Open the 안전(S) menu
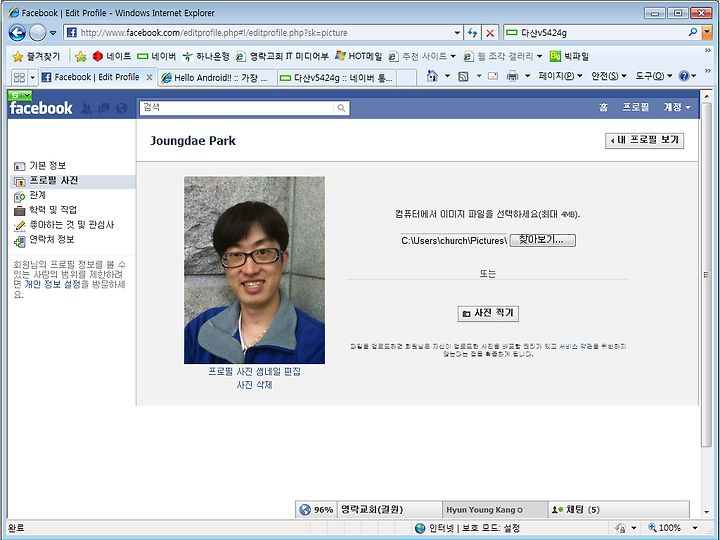 point(608,76)
